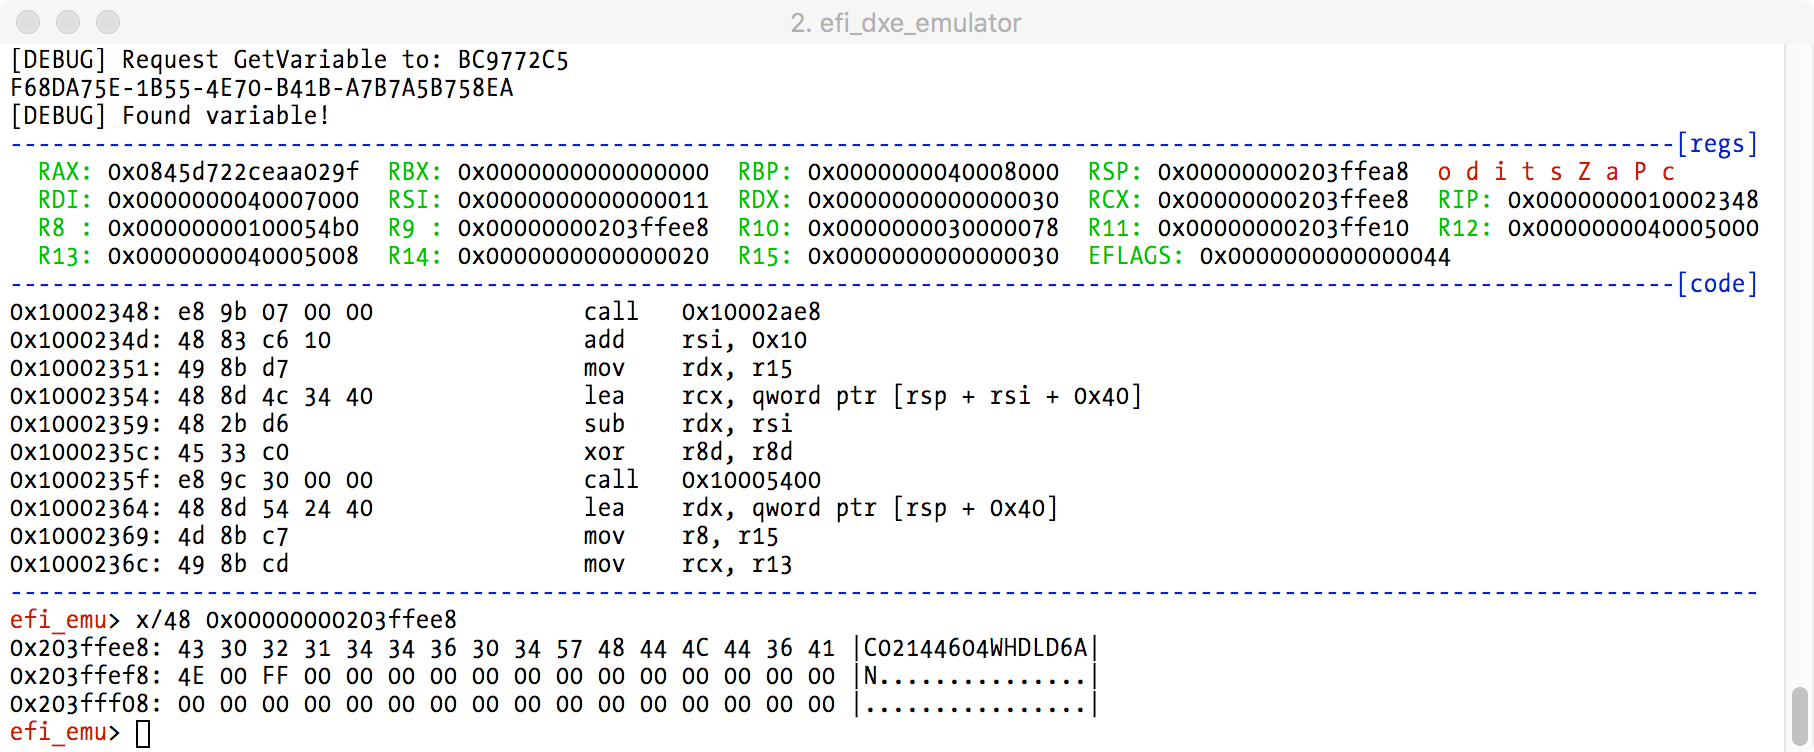Click the call target 0x10005400
Image resolution: width=1814 pixels, height=752 pixels.
pos(751,480)
